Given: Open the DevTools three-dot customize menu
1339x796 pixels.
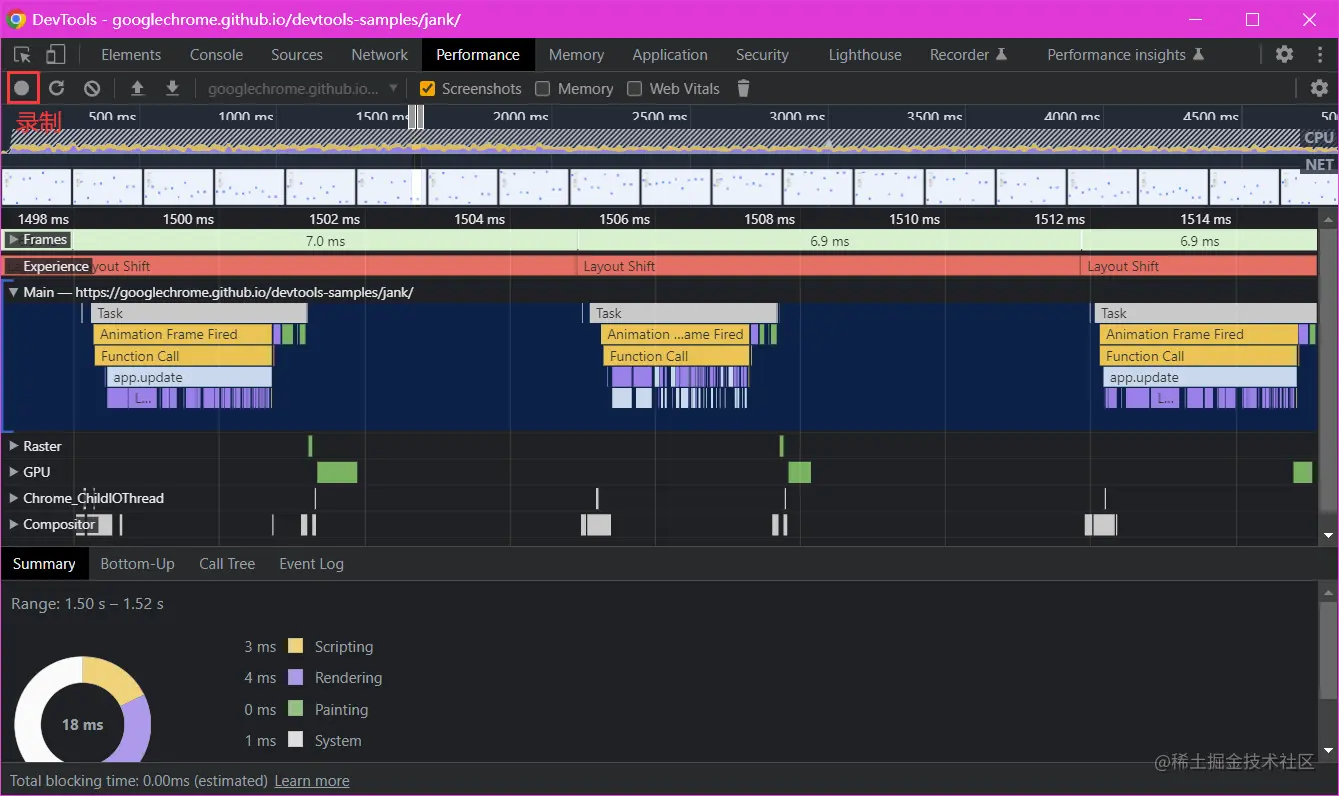Looking at the screenshot, I should pos(1320,54).
